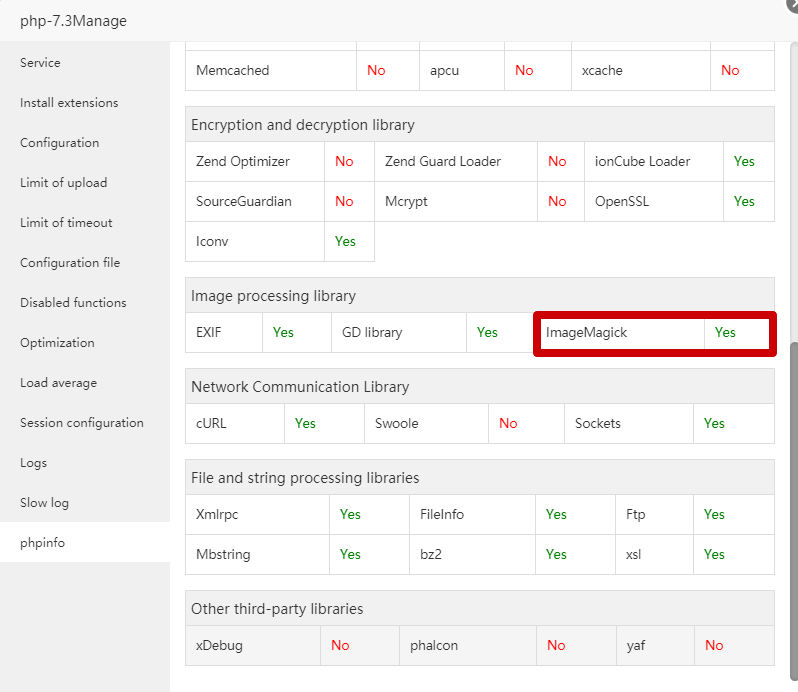
Task: Close the php-7.3Manage dialog
Action: click(x=792, y=4)
